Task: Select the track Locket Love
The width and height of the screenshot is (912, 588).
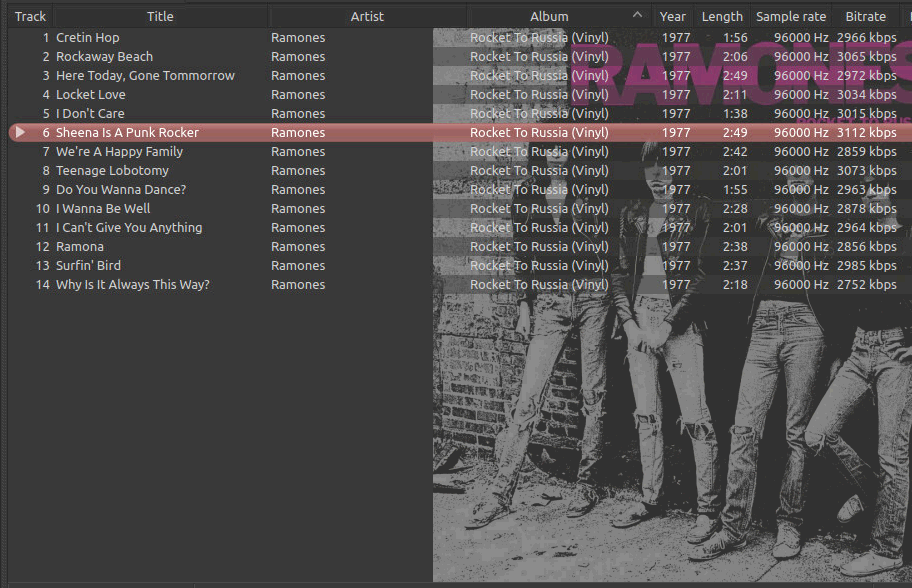Action: [x=91, y=95]
